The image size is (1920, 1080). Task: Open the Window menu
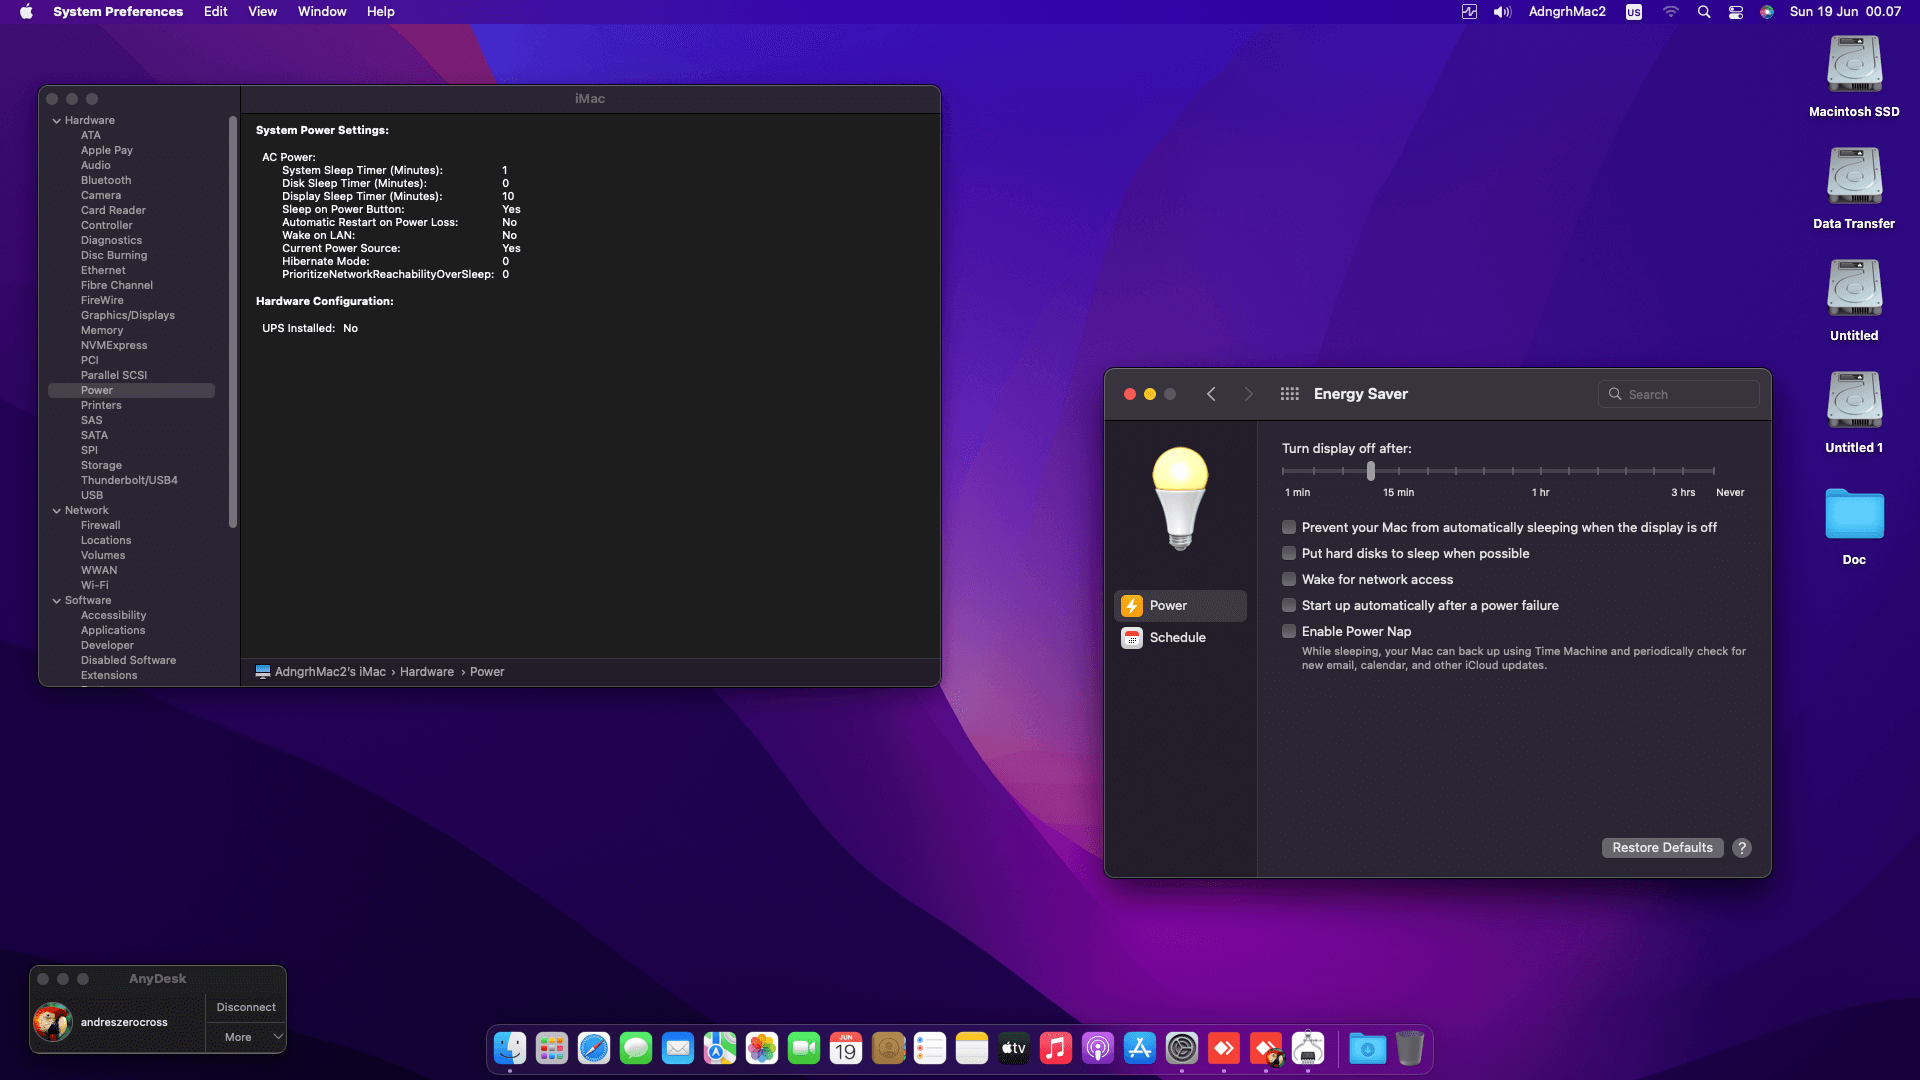tap(322, 12)
